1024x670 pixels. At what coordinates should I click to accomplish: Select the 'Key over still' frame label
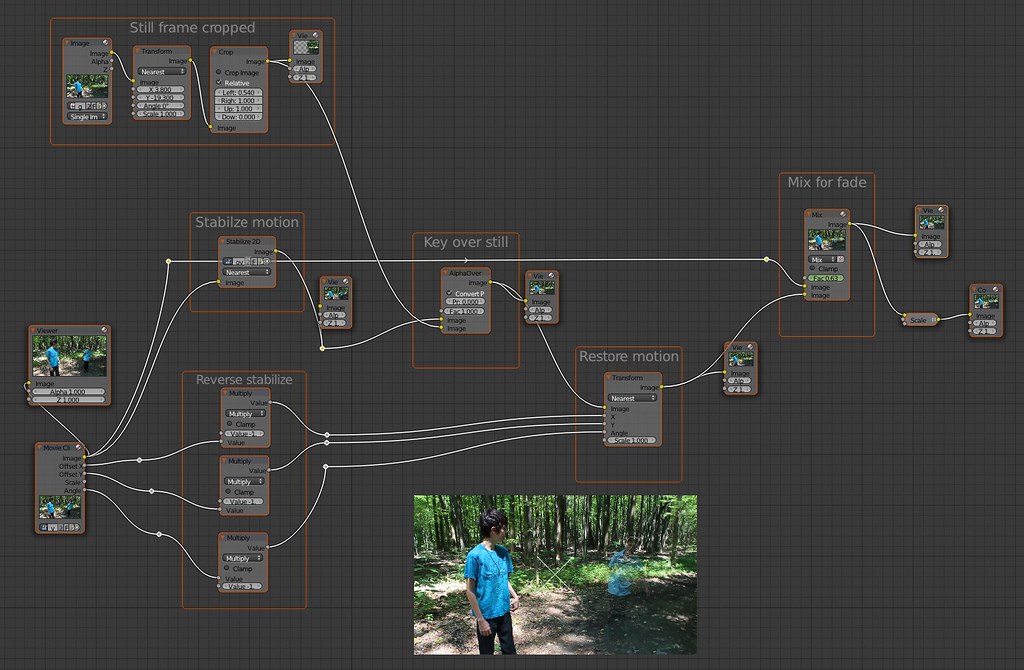pos(466,242)
